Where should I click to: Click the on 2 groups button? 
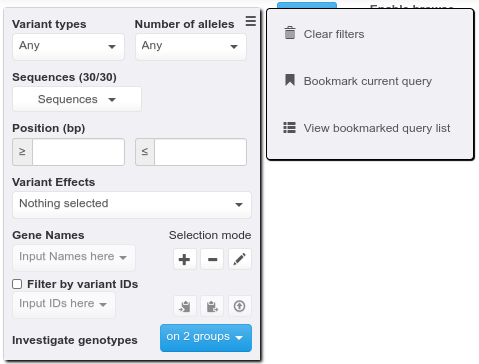pos(206,338)
